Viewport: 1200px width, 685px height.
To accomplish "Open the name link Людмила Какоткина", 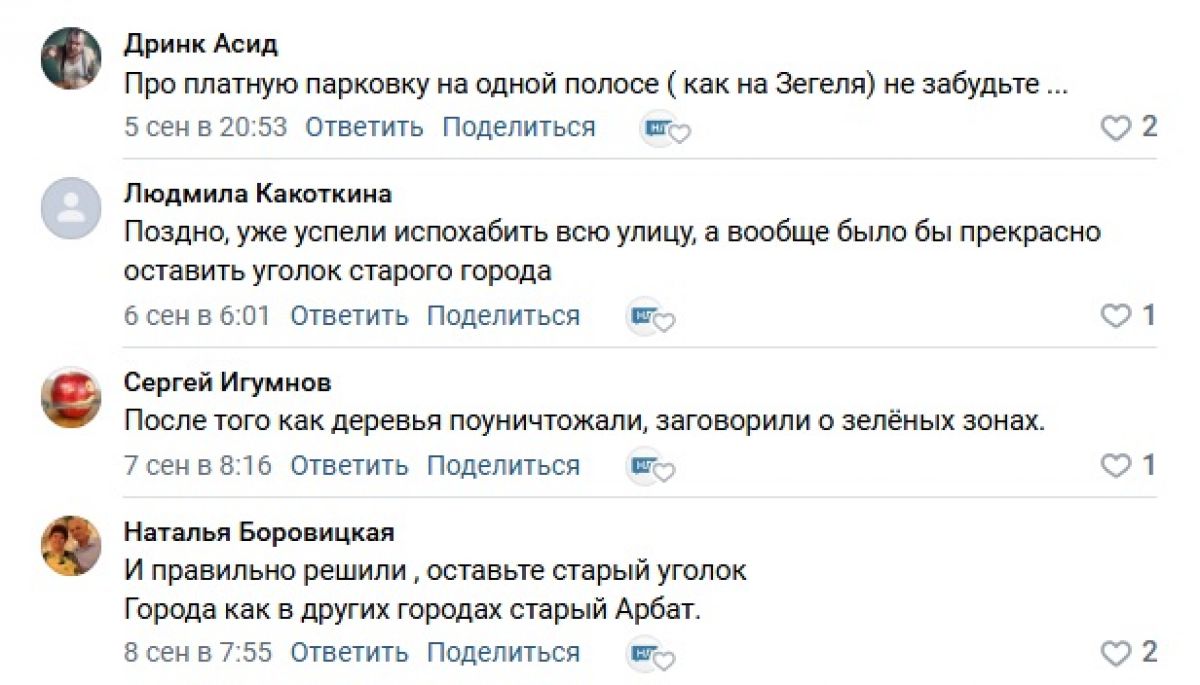I will coord(258,193).
